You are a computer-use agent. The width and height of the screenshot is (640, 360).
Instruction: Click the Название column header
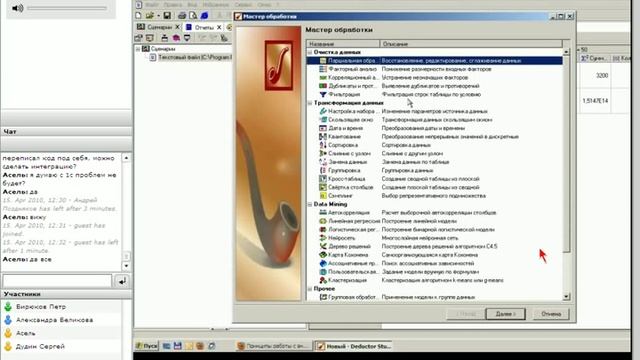tap(343, 44)
